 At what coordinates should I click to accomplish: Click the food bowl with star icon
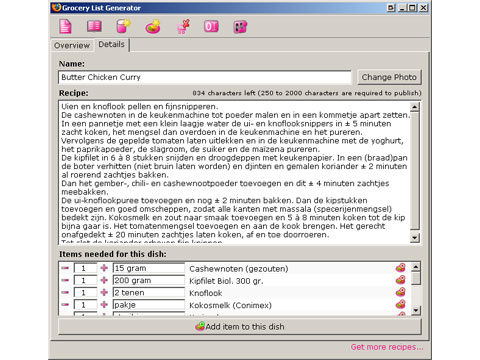153,26
